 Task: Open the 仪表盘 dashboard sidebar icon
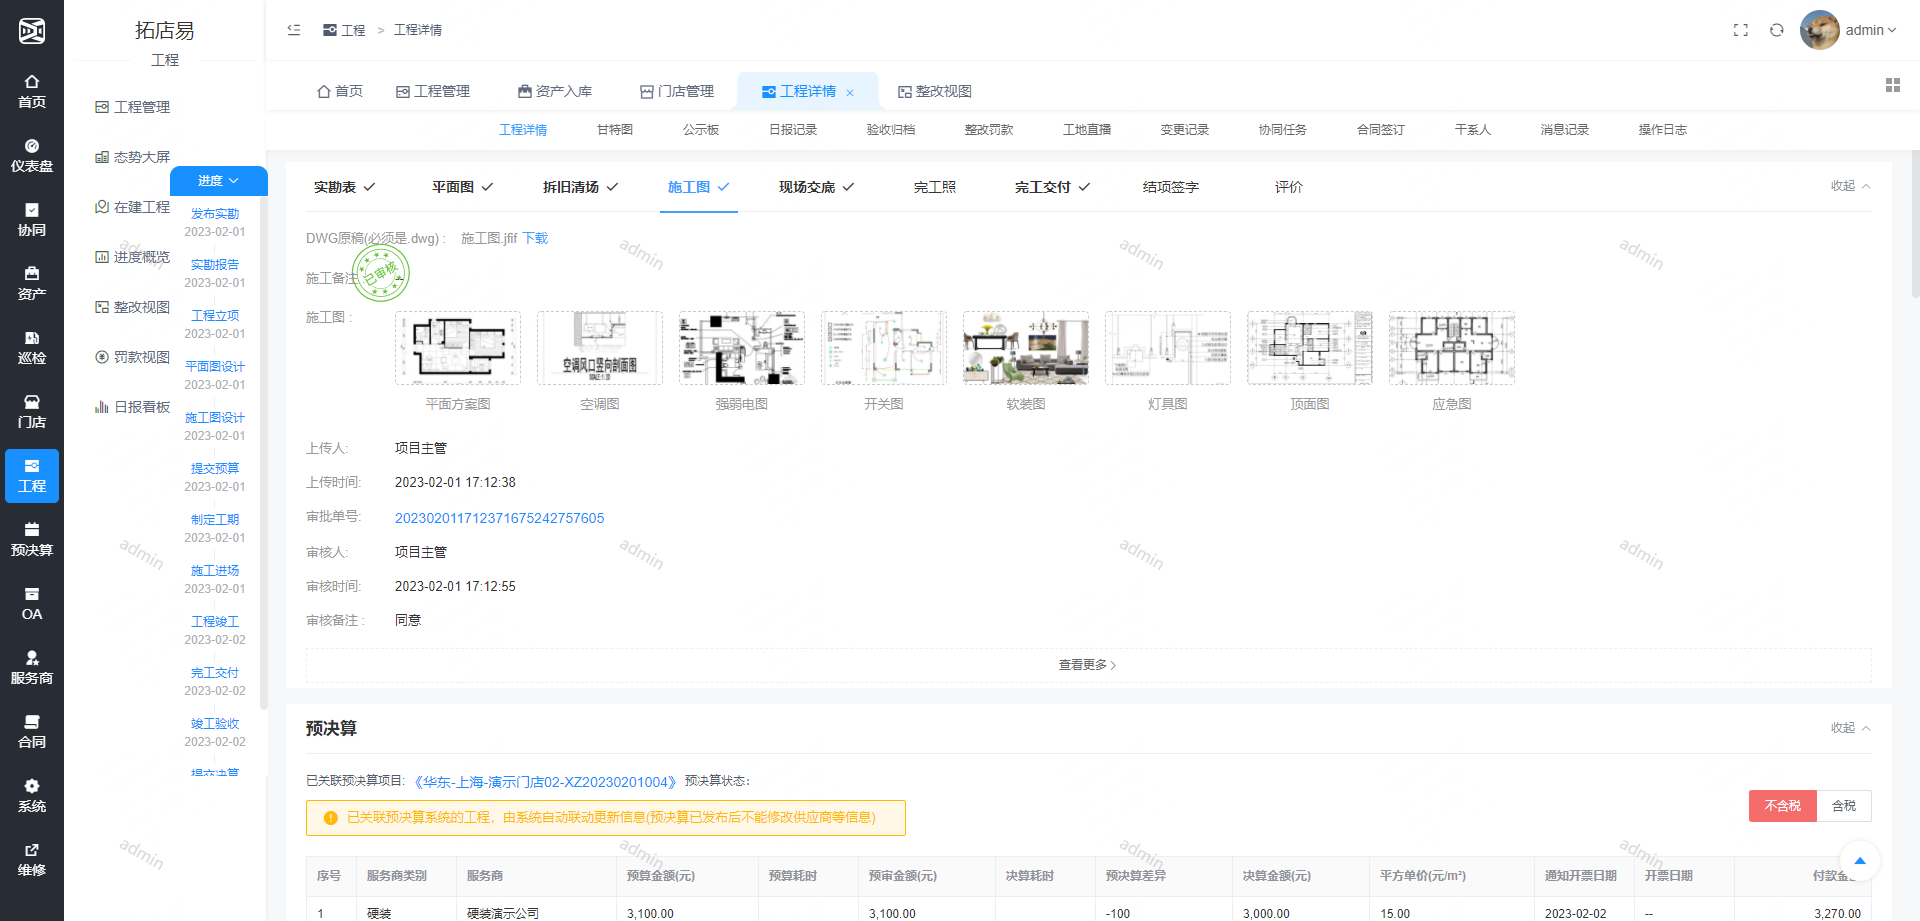pyautogui.click(x=32, y=155)
